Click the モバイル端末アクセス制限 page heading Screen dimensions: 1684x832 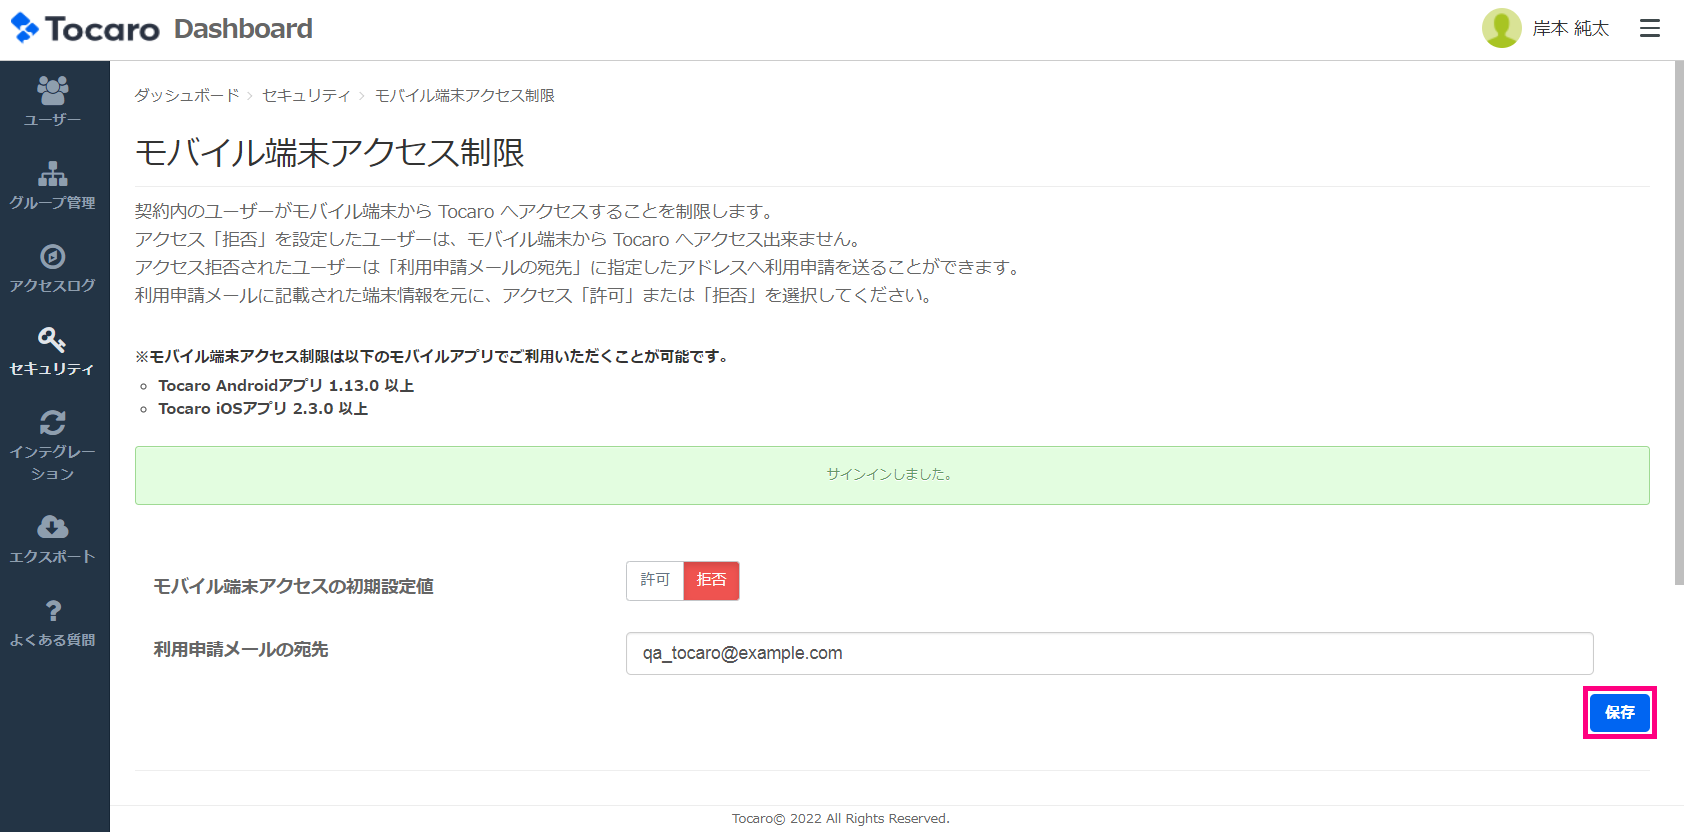(330, 152)
